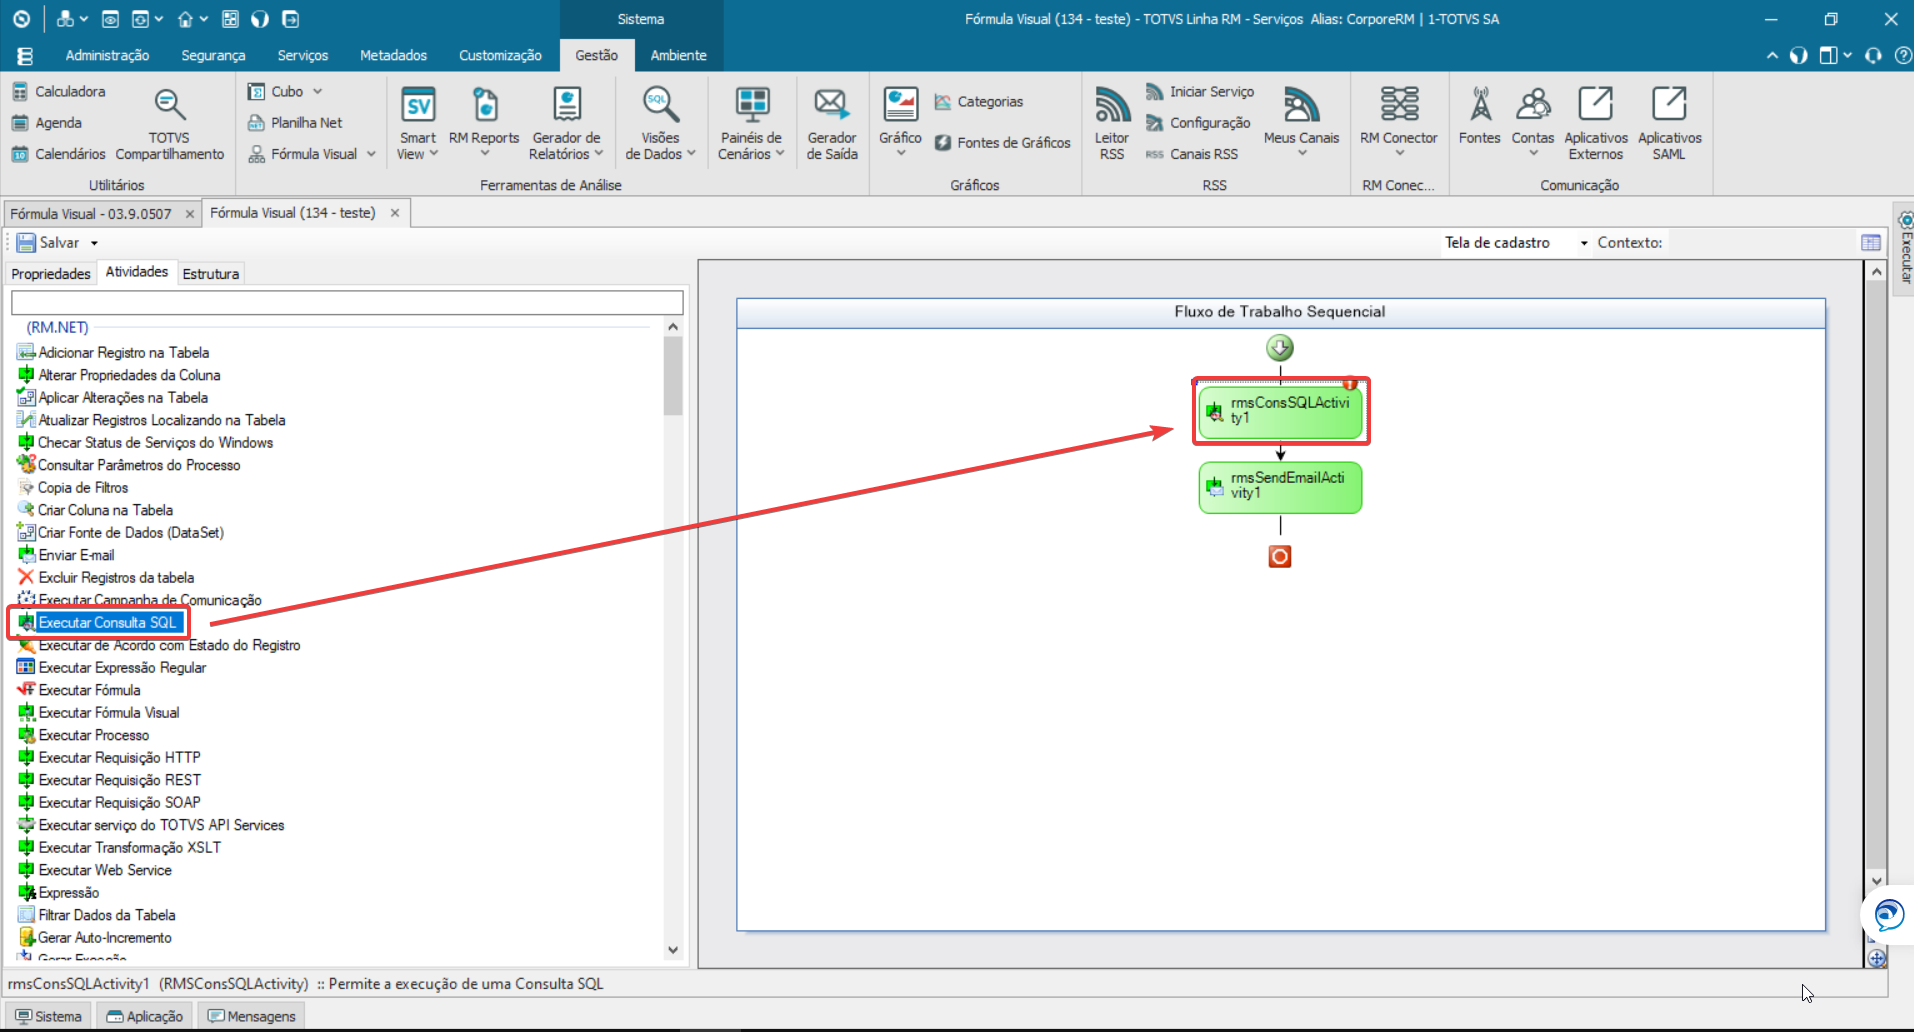Open Painéis de Cenários
This screenshot has height=1032, width=1914.
click(x=751, y=123)
